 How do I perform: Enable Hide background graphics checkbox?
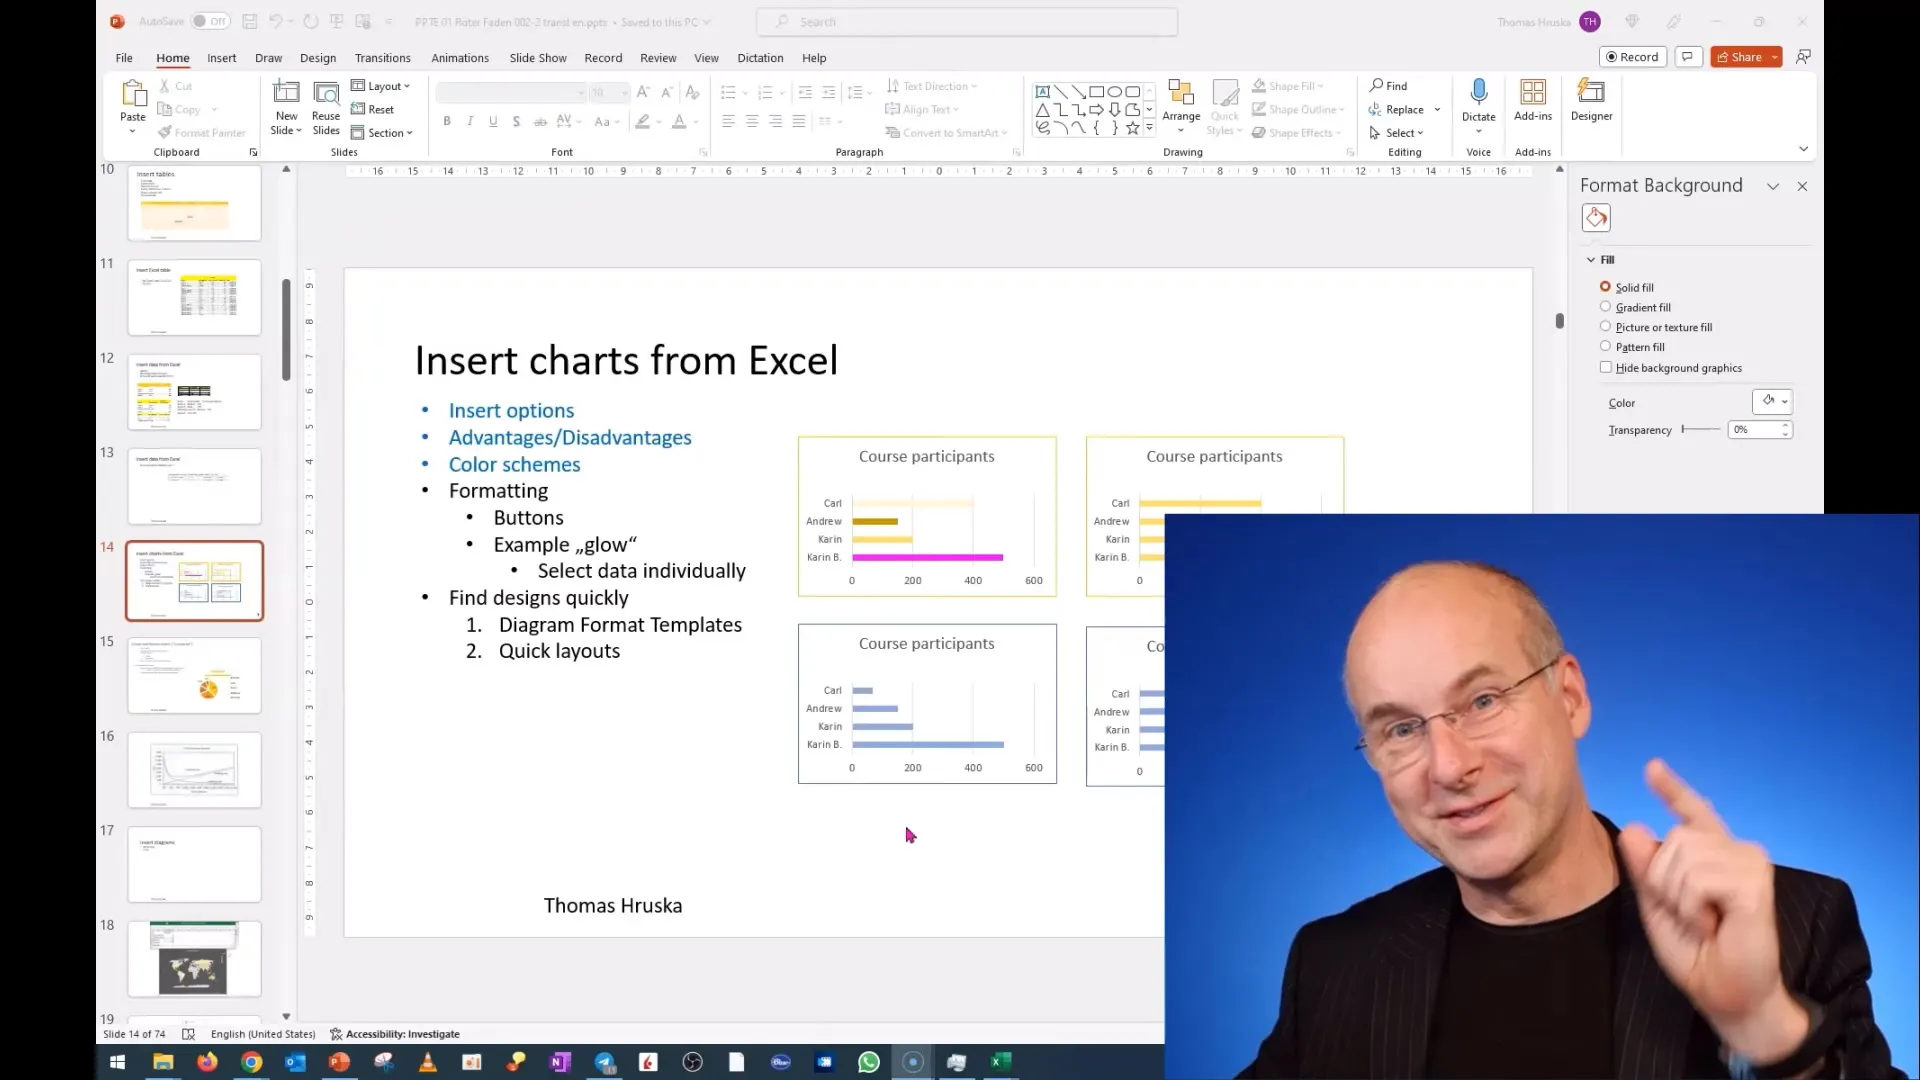1606,367
